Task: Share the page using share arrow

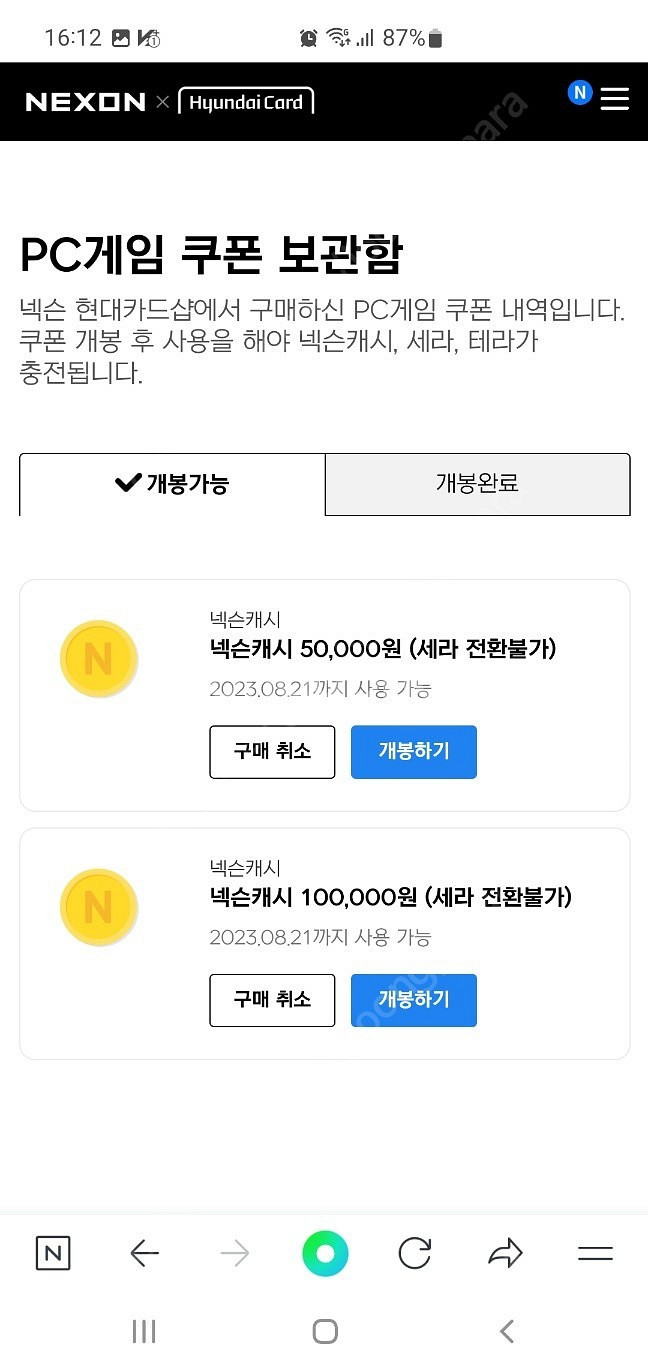Action: (x=505, y=1253)
